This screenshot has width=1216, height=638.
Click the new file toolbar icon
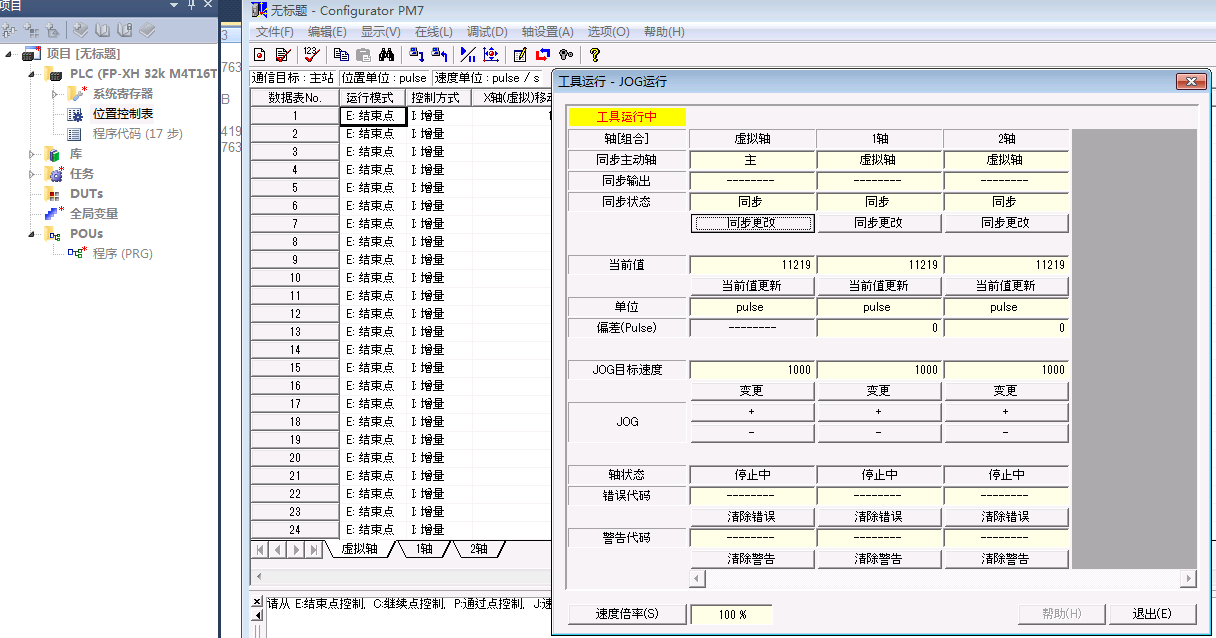[260, 55]
